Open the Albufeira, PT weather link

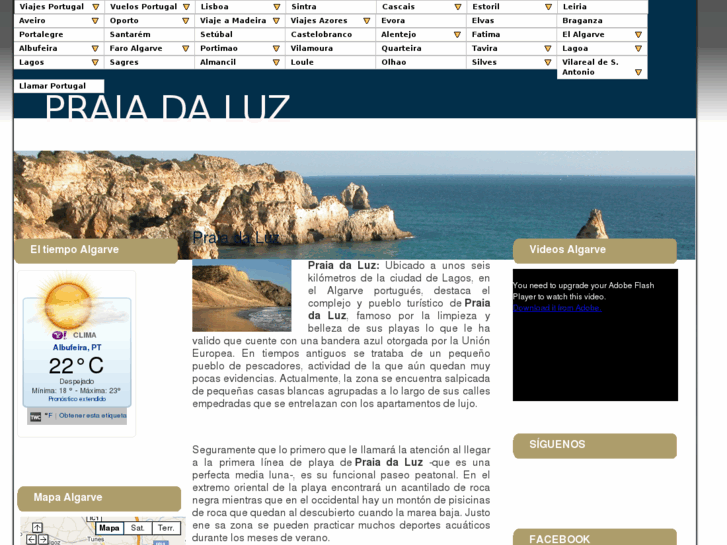click(x=77, y=347)
